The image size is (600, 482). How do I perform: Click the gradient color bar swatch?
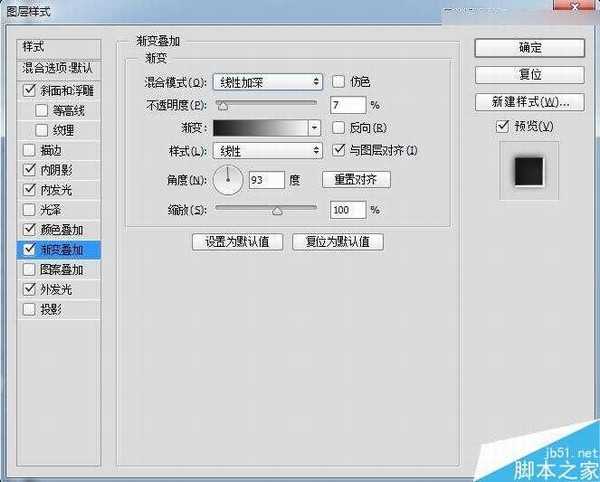point(261,128)
